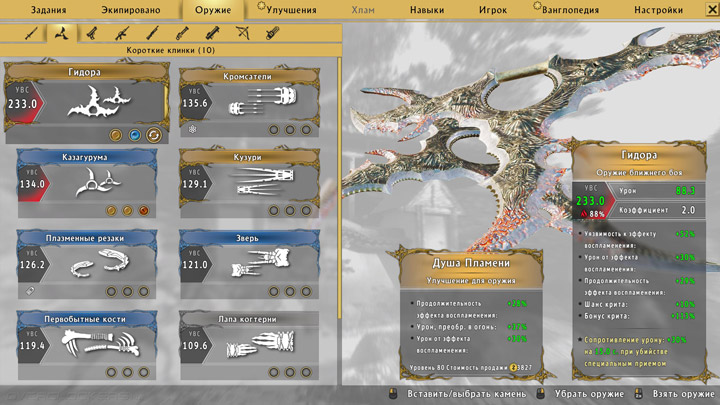Select the Кромсатели weapon card
Image resolution: width=720 pixels, height=405 pixels.
click(249, 103)
